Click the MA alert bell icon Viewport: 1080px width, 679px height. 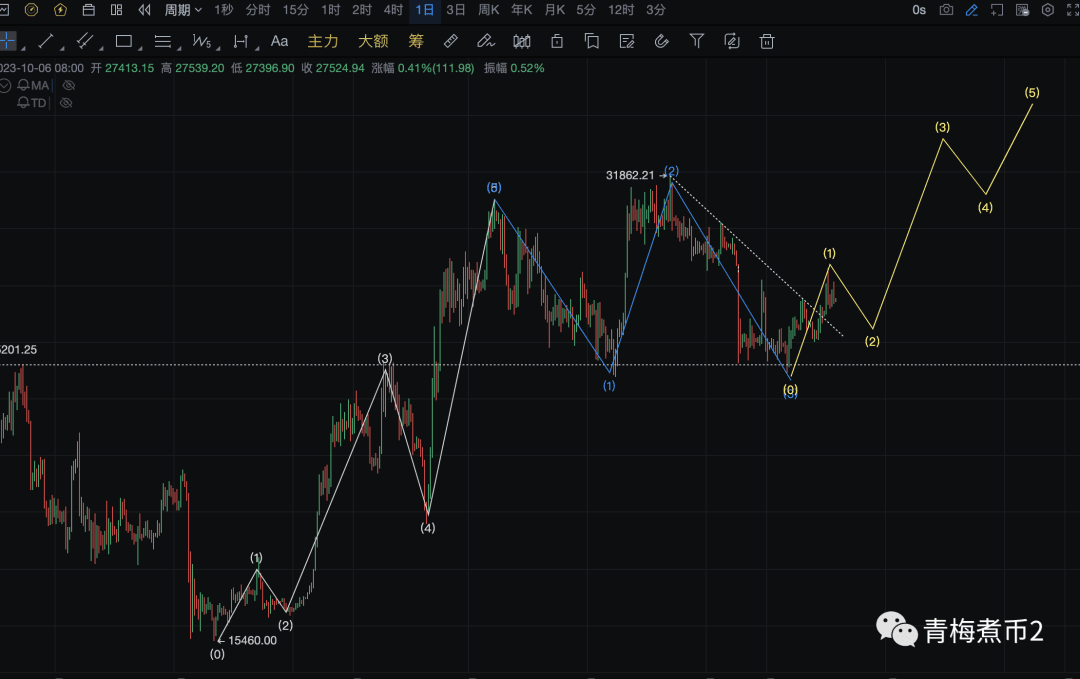click(x=23, y=85)
